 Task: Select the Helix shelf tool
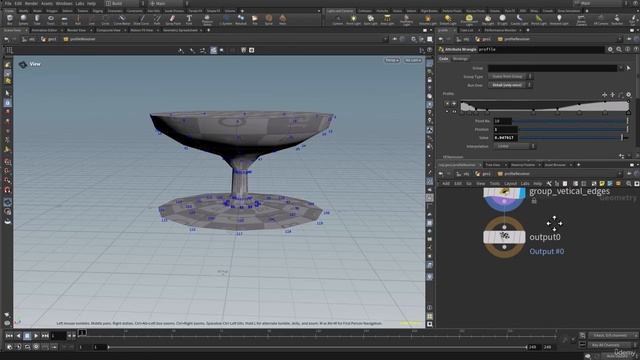click(282, 19)
